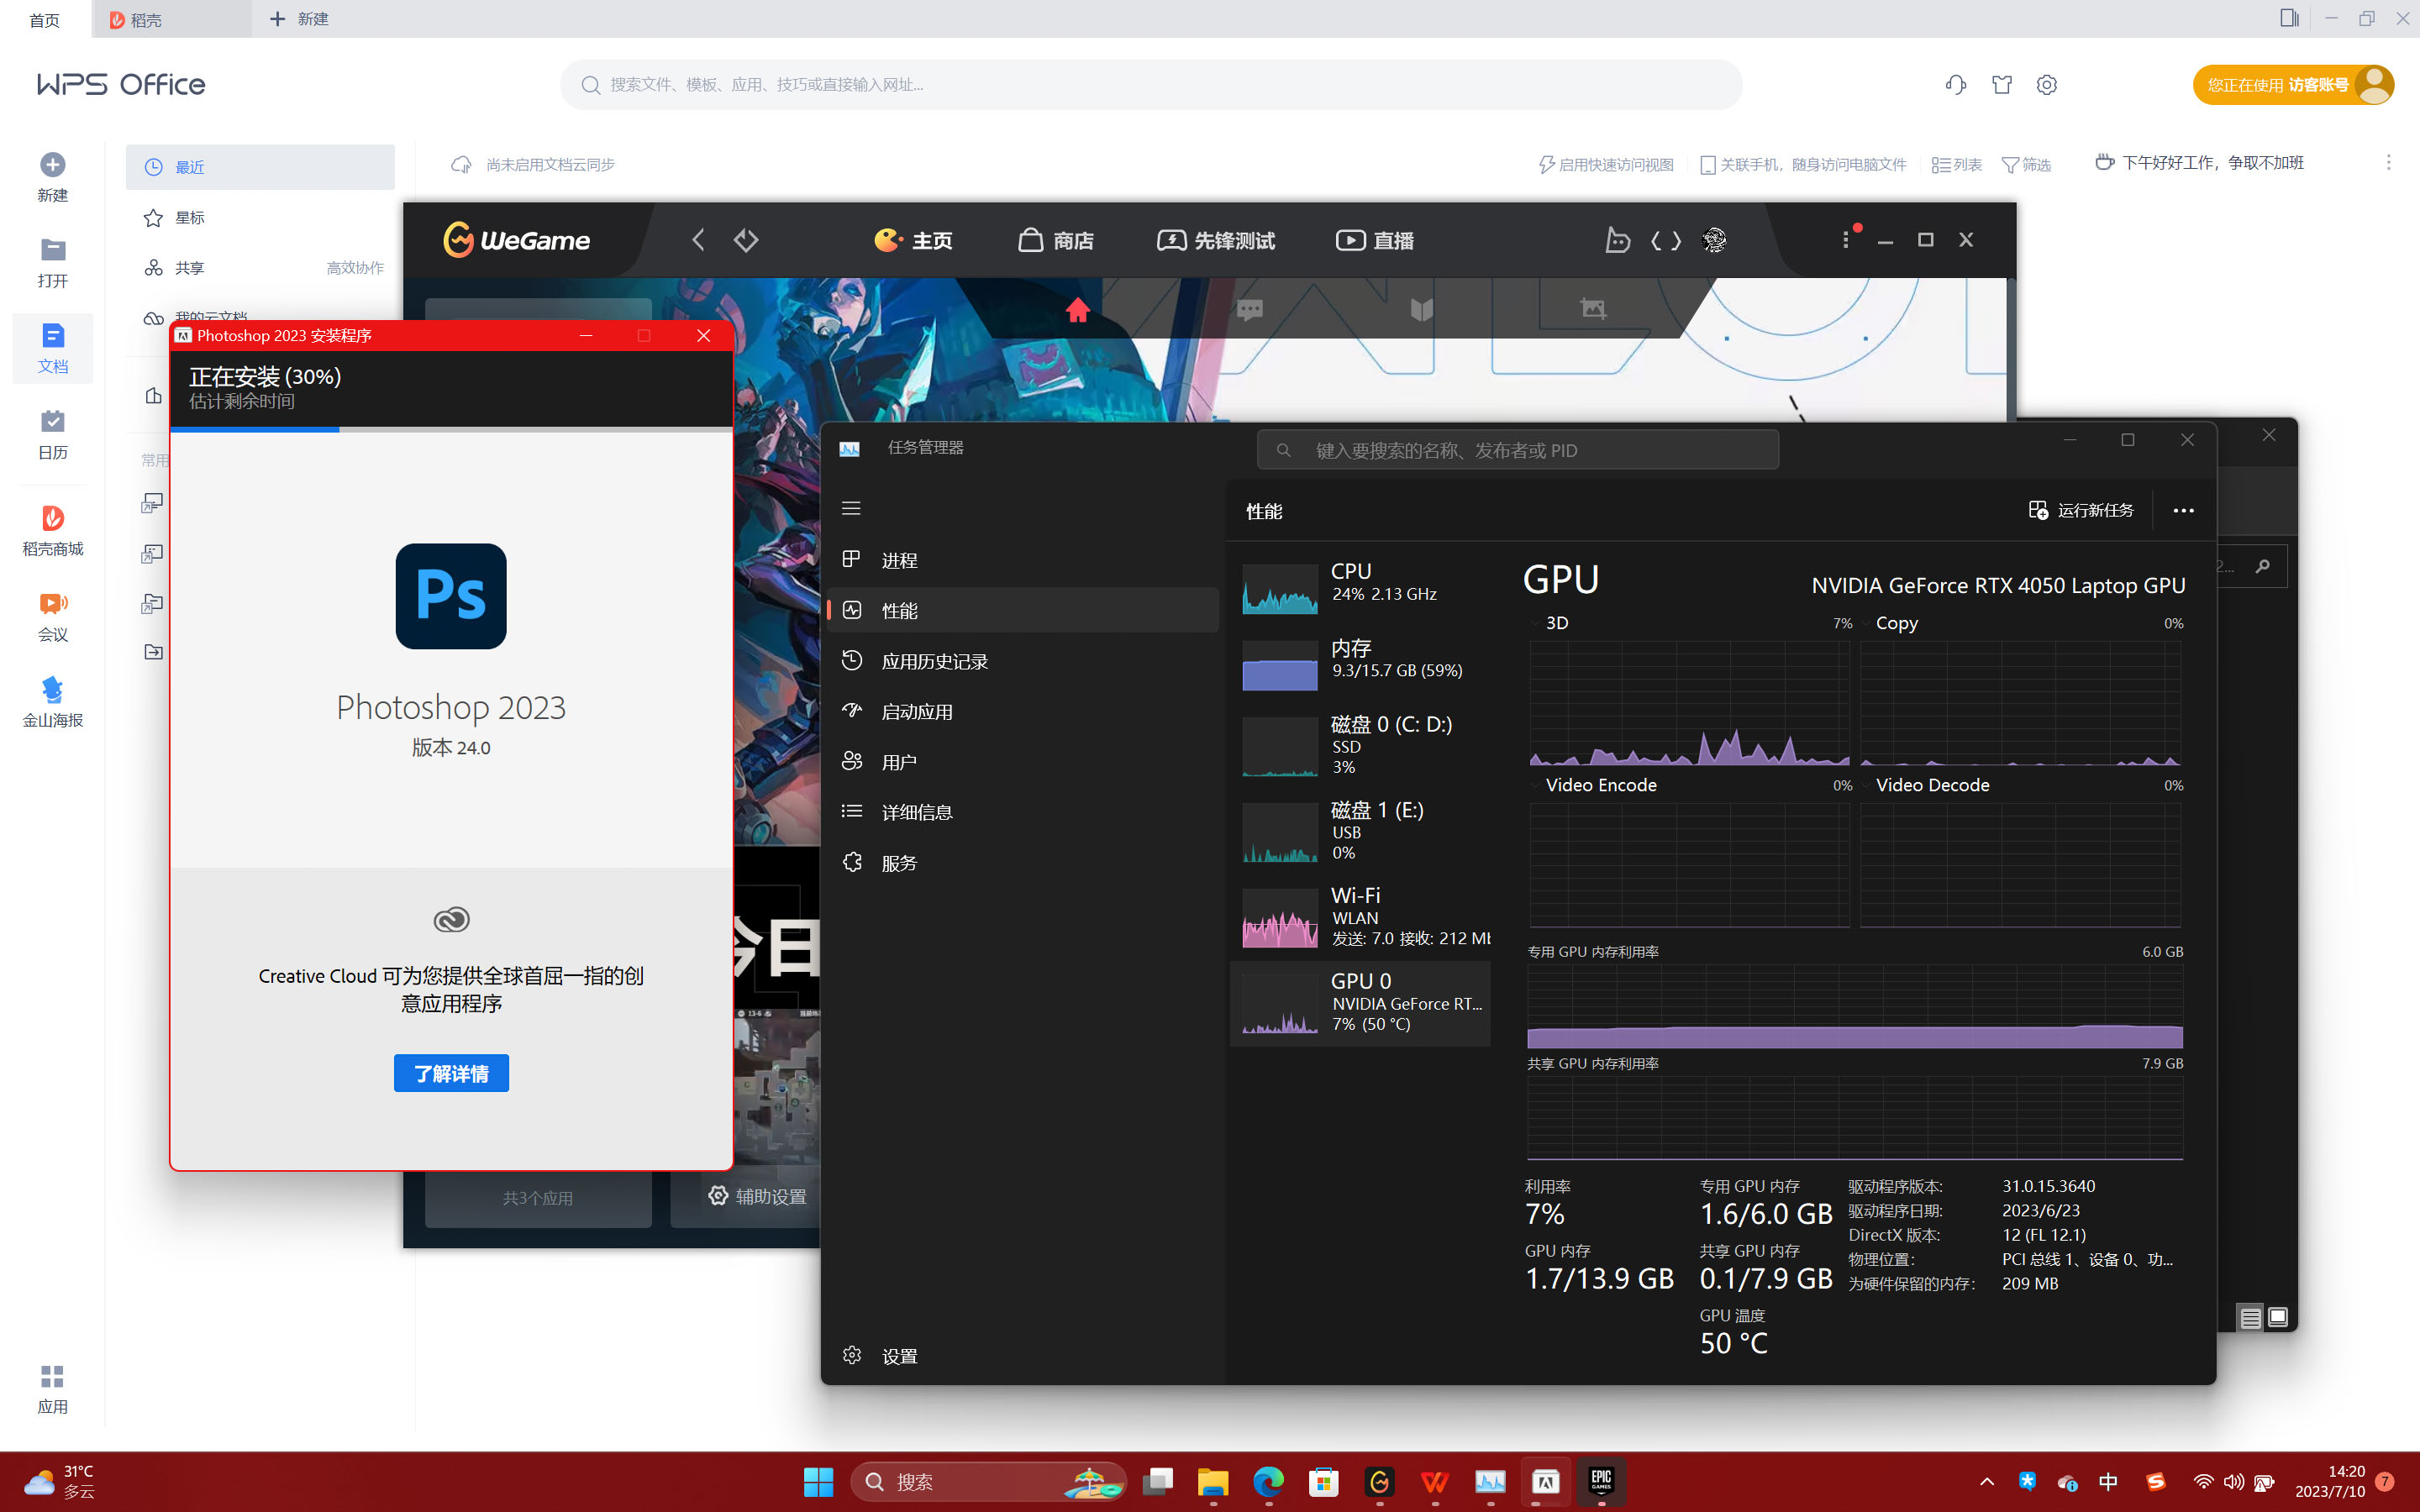Open 稻壳商城 in the WPS sidebar

[53, 530]
